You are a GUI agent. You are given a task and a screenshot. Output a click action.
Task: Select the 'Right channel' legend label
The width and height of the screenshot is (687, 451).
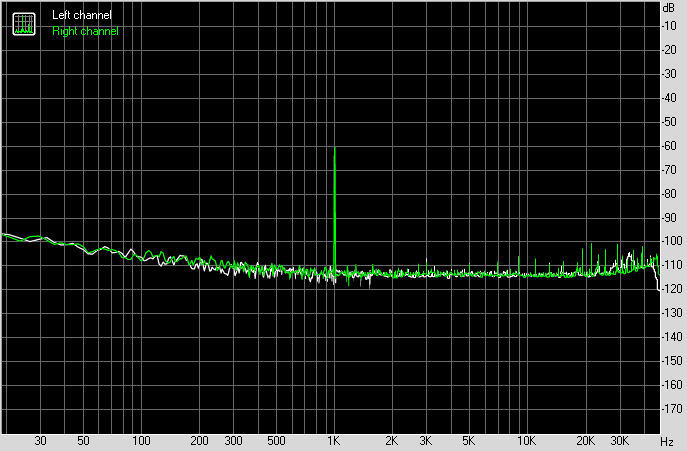click(x=85, y=31)
